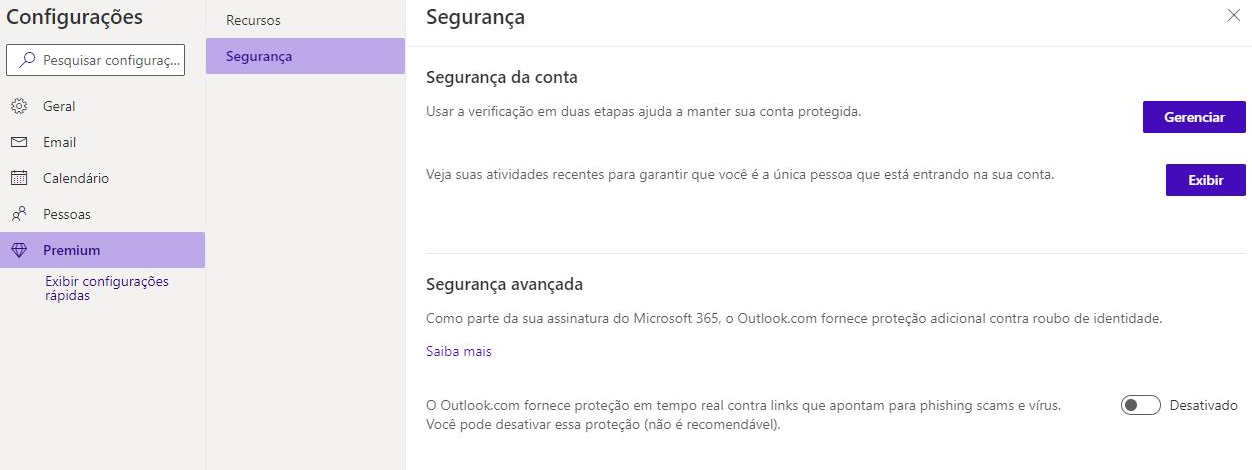Open the Recursos section

[305, 20]
